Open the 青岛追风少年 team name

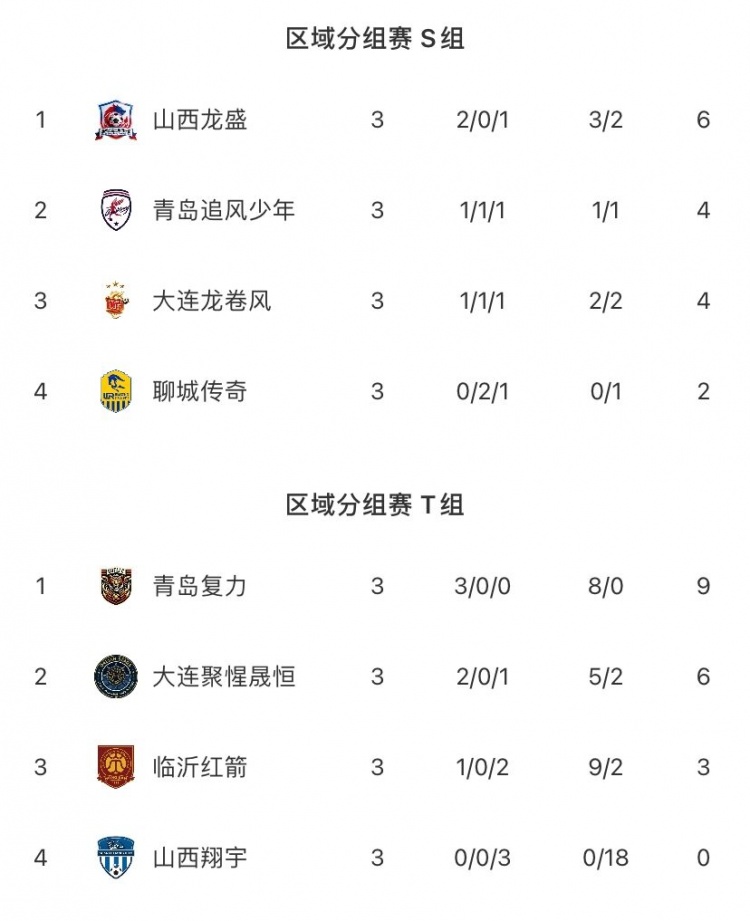[x=224, y=211]
